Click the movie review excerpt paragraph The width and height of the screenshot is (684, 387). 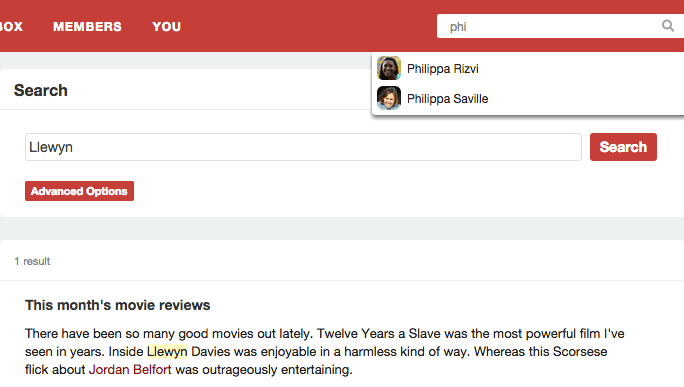pos(325,352)
